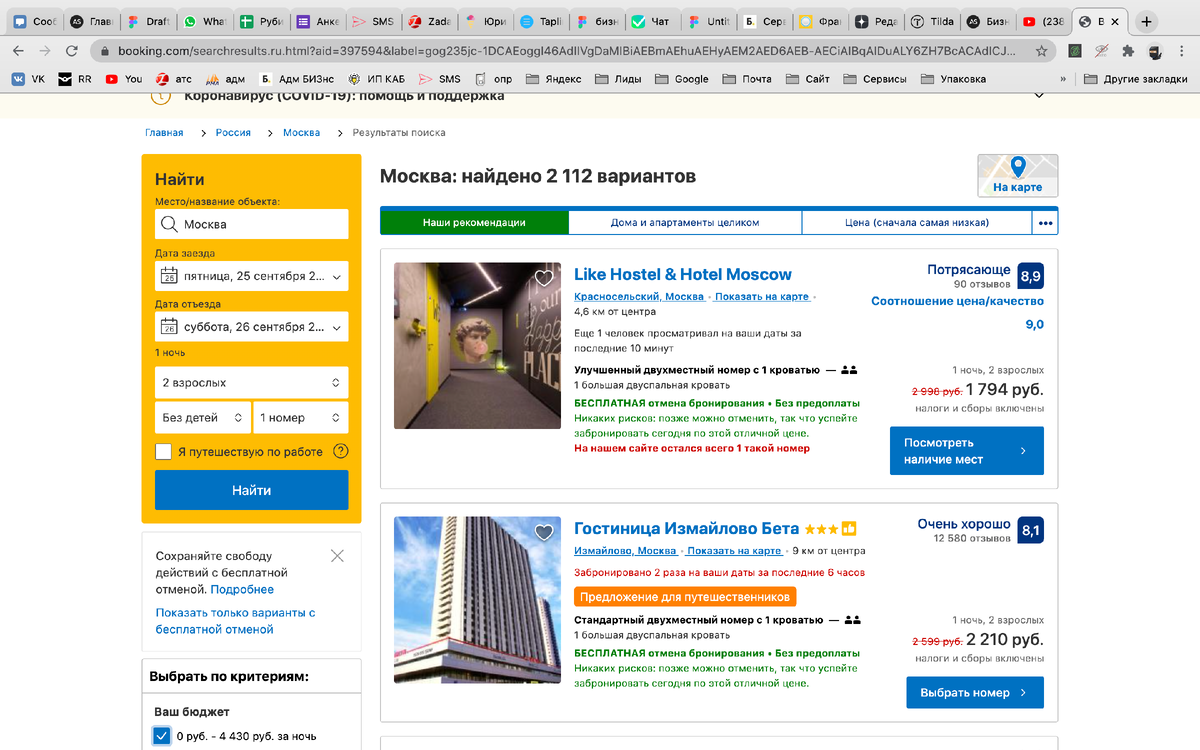The height and width of the screenshot is (750, 1200).
Task: Open the SMS bookmark in bookmarks bar
Action: [x=440, y=79]
